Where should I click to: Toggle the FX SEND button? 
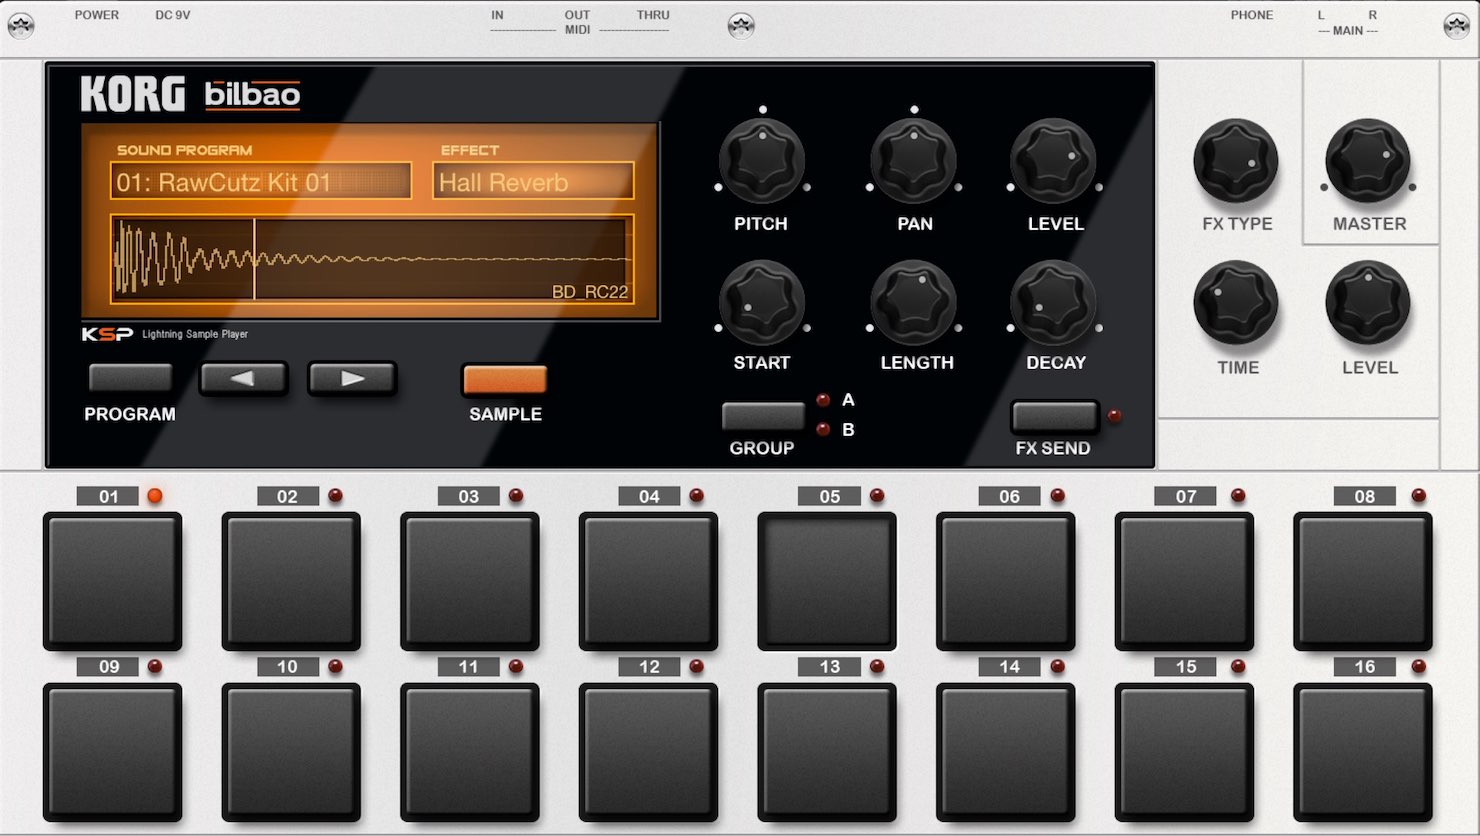tap(1054, 416)
